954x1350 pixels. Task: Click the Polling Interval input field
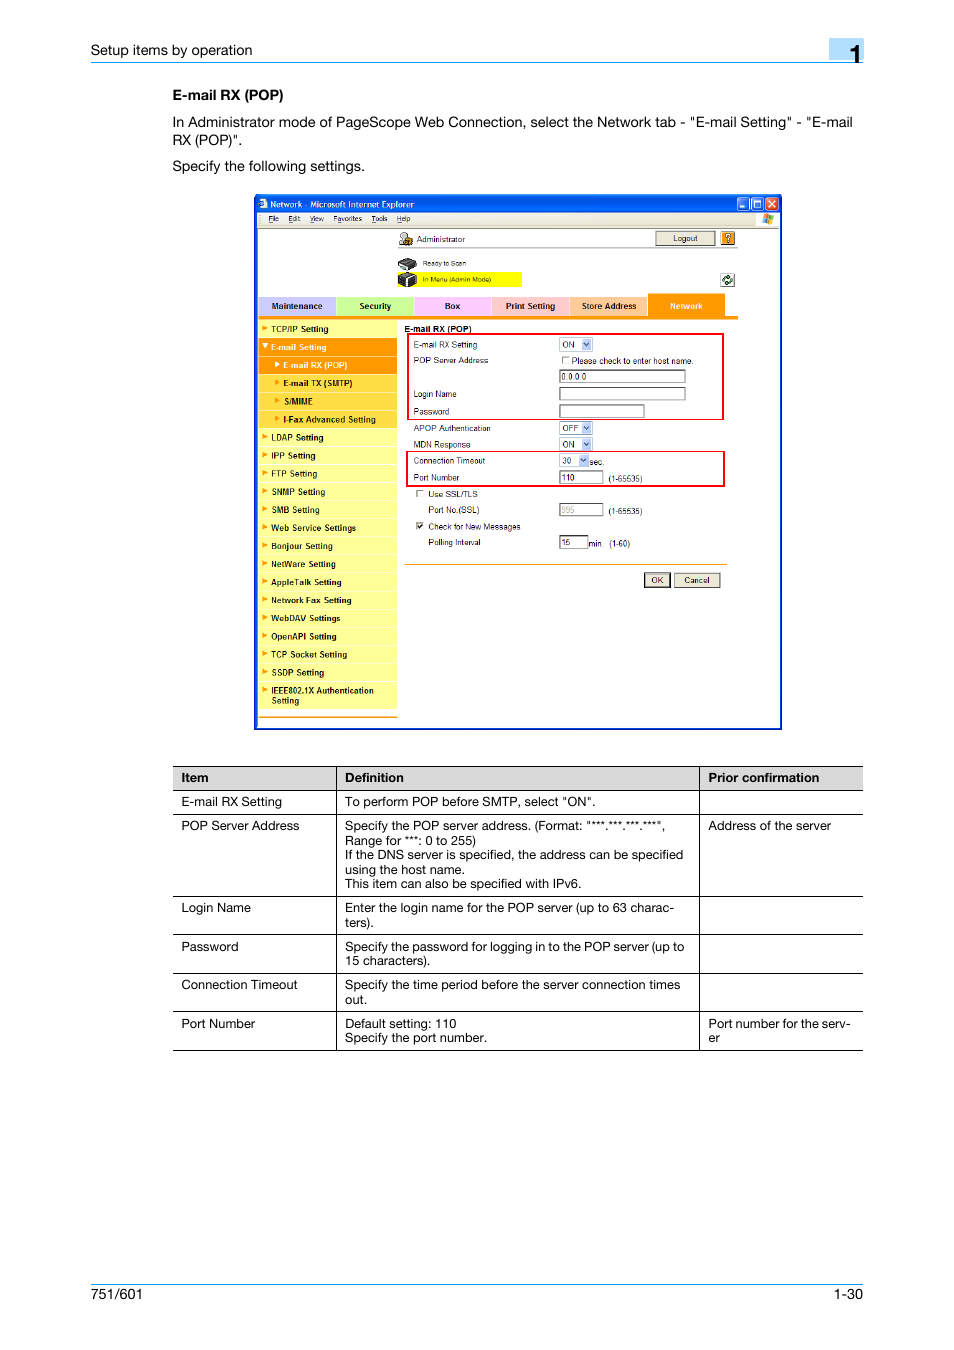[x=573, y=542]
